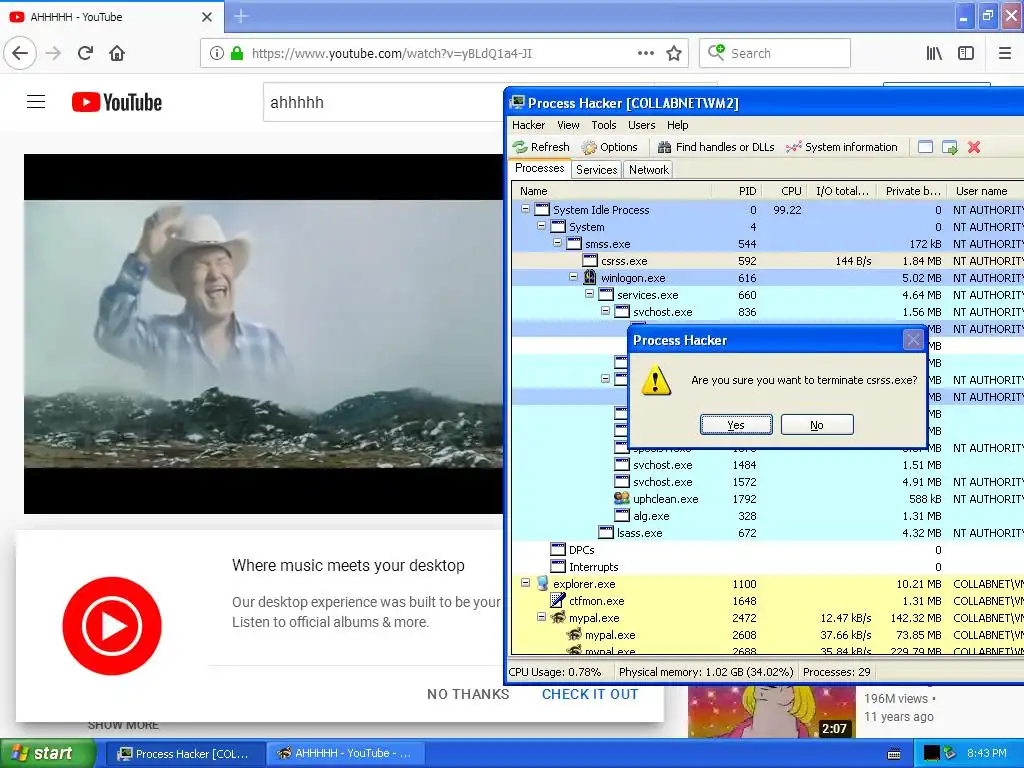Select the Processes tab

pyautogui.click(x=539, y=168)
